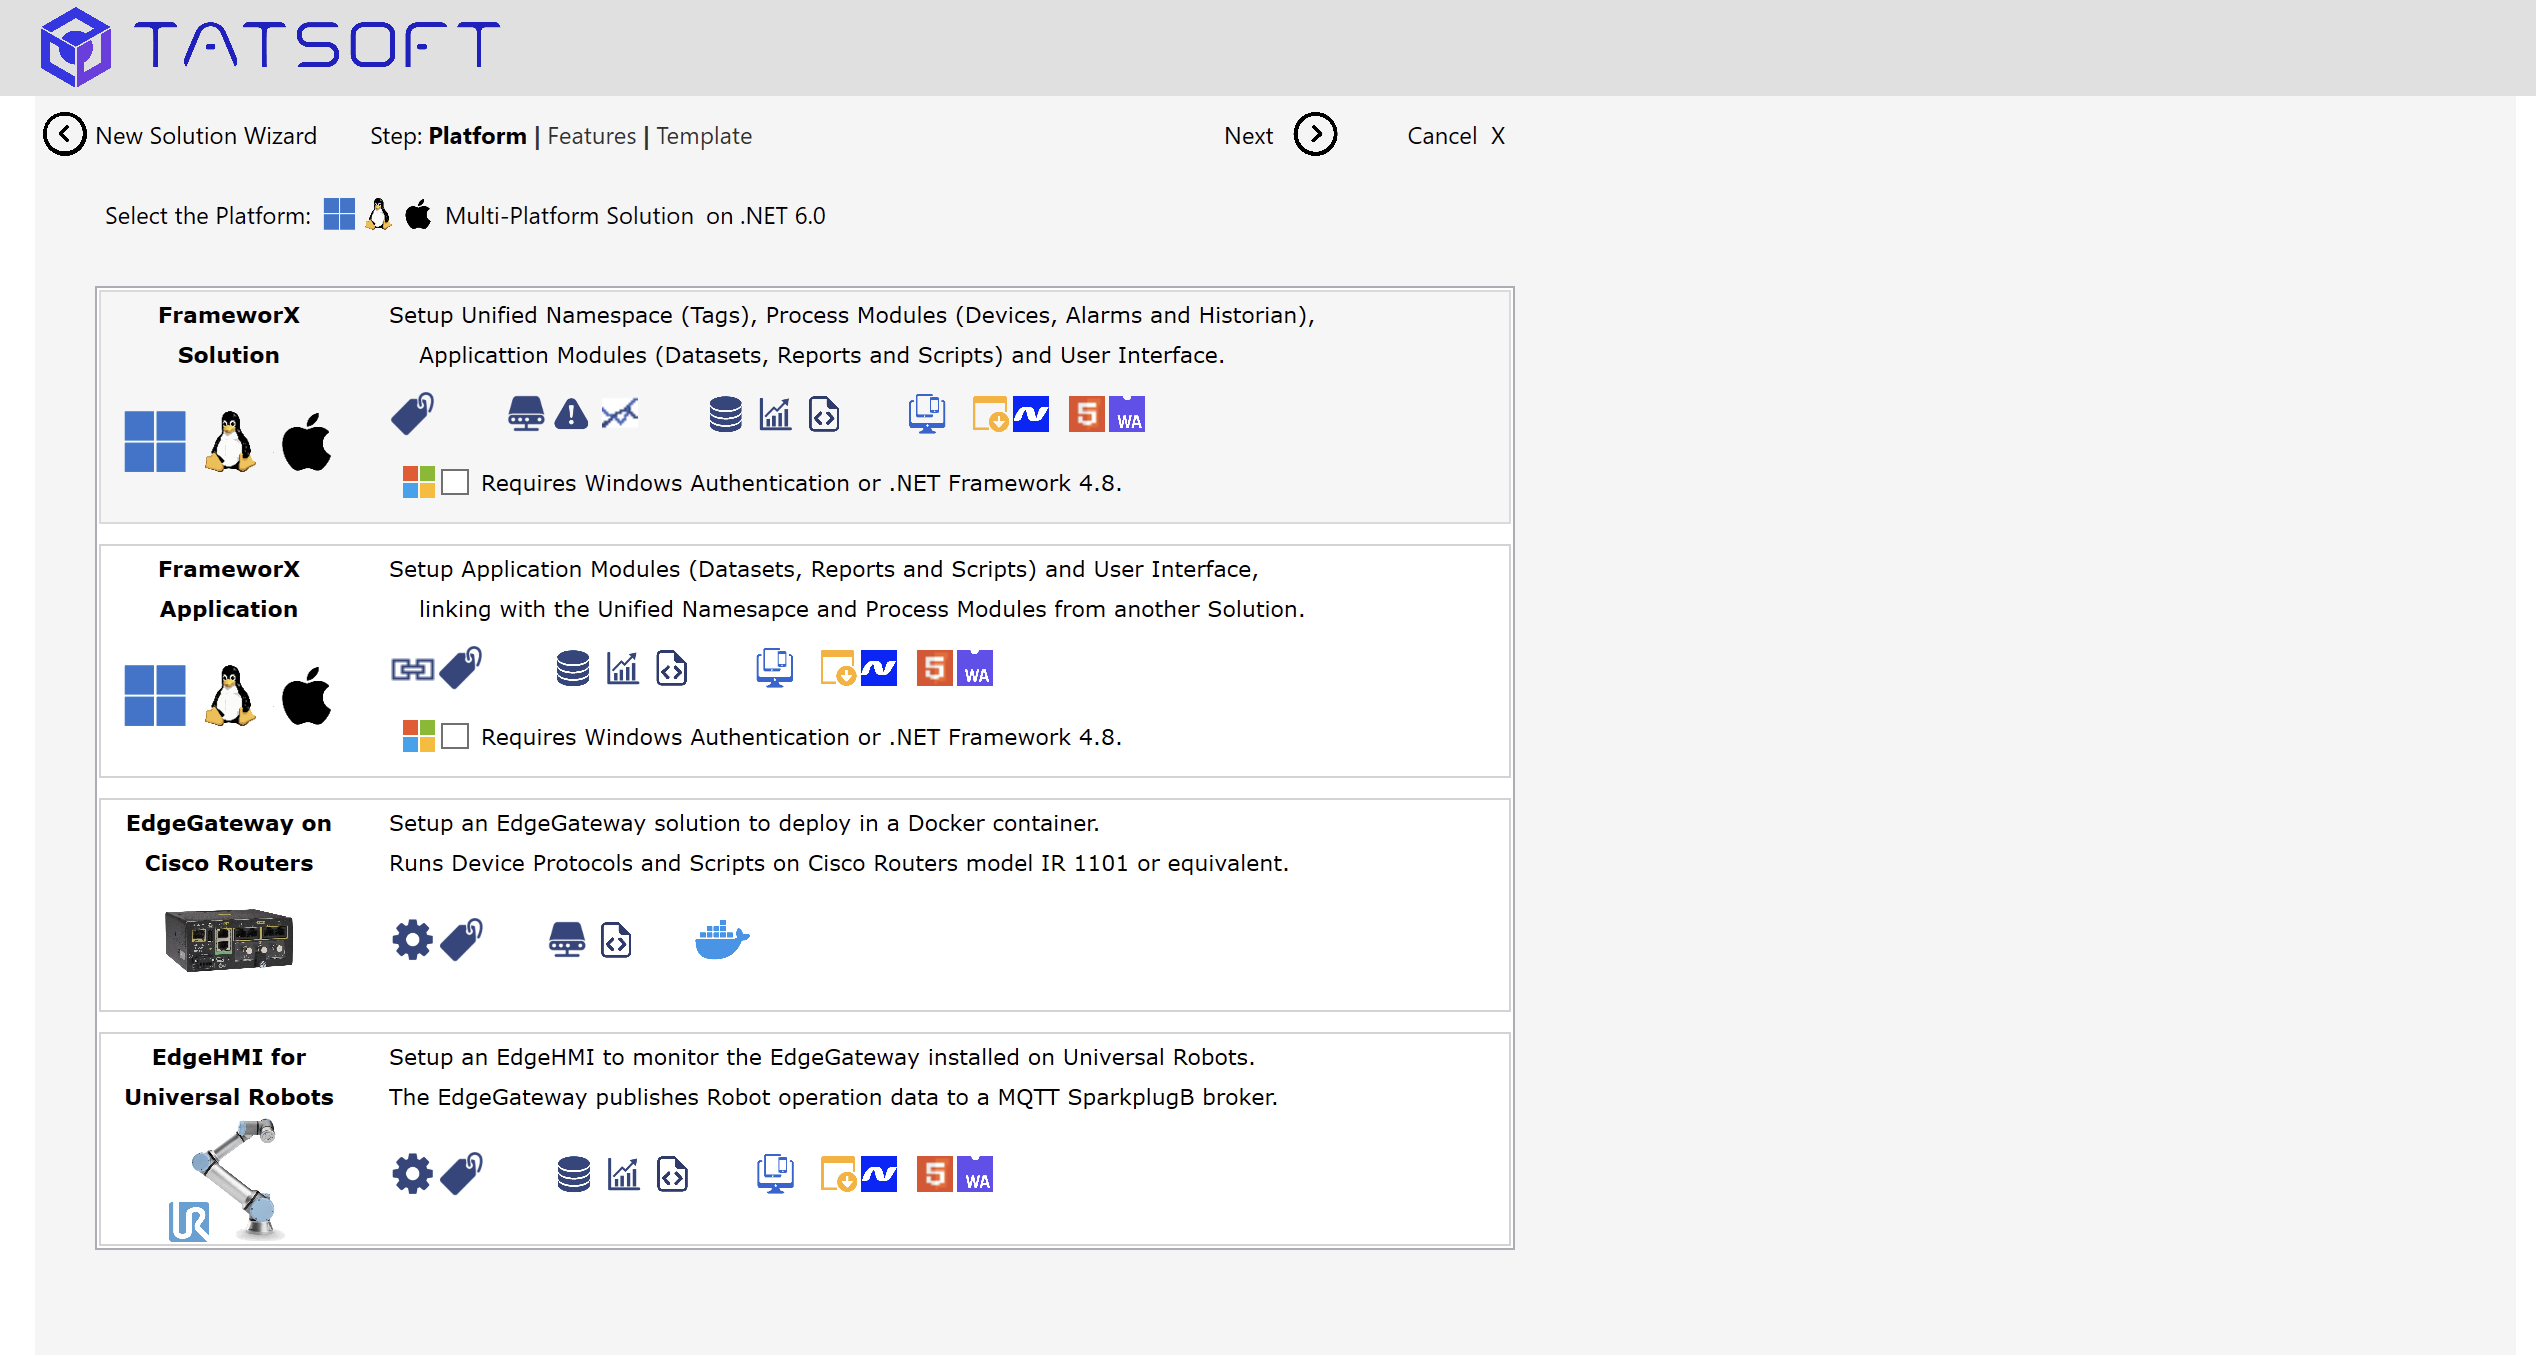Click the Historian trend icon
This screenshot has width=2536, height=1356.
coord(620,414)
